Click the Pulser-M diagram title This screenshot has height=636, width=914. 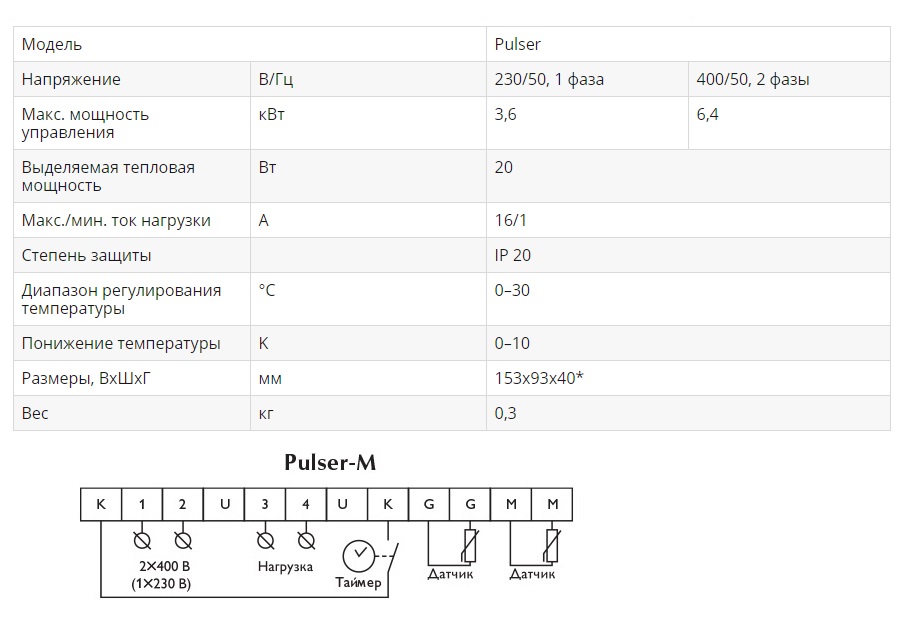pos(330,462)
